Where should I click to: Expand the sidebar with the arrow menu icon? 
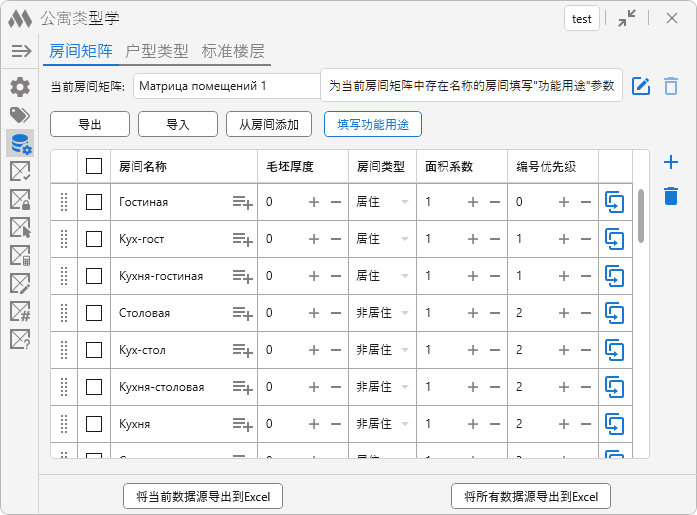(x=21, y=51)
